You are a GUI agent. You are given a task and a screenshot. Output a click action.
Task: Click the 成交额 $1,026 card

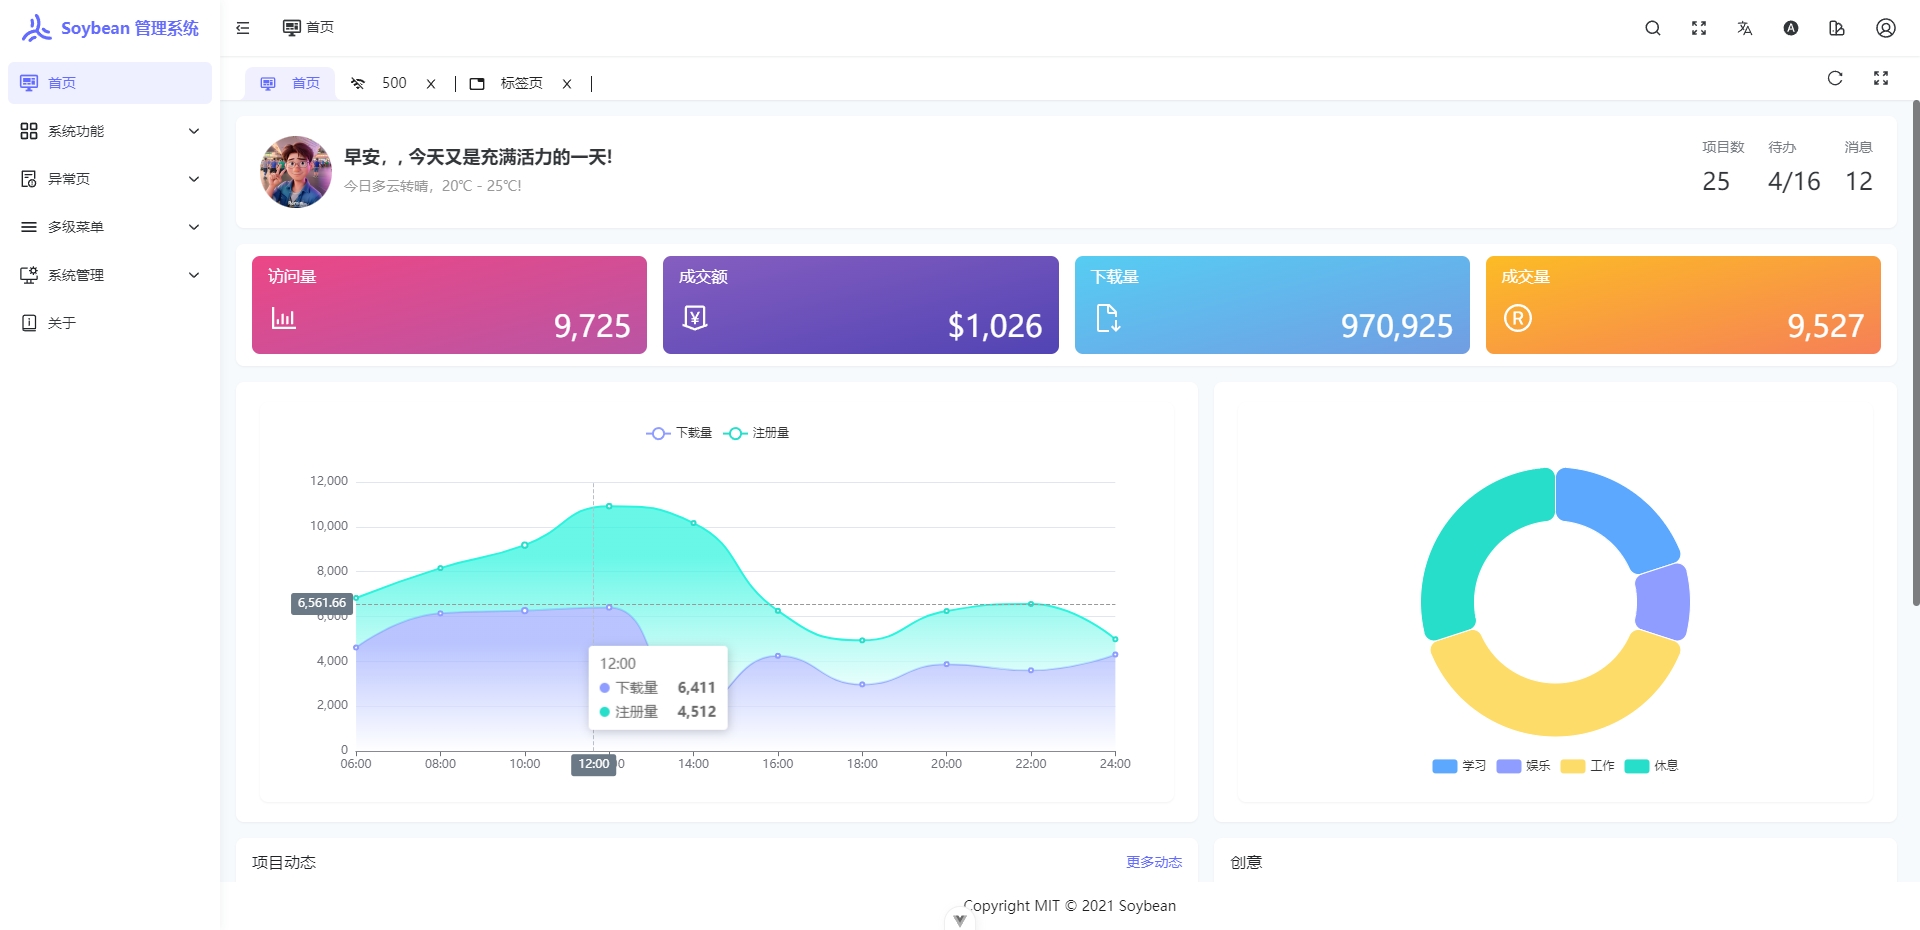(861, 305)
